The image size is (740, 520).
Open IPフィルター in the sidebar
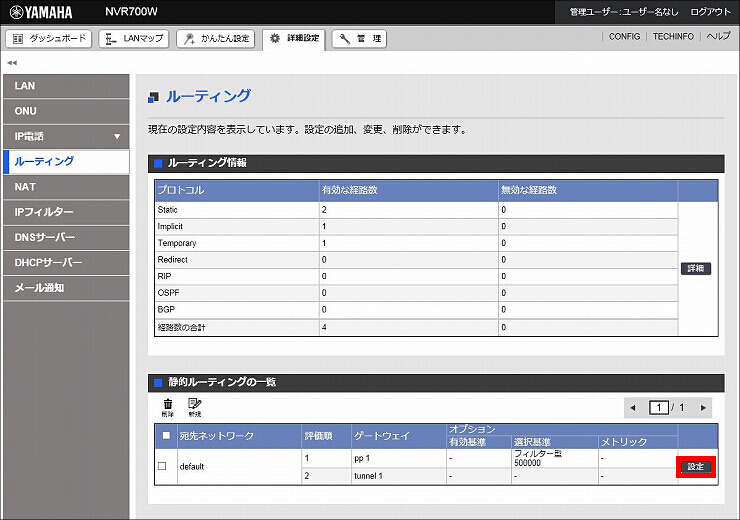(x=66, y=212)
